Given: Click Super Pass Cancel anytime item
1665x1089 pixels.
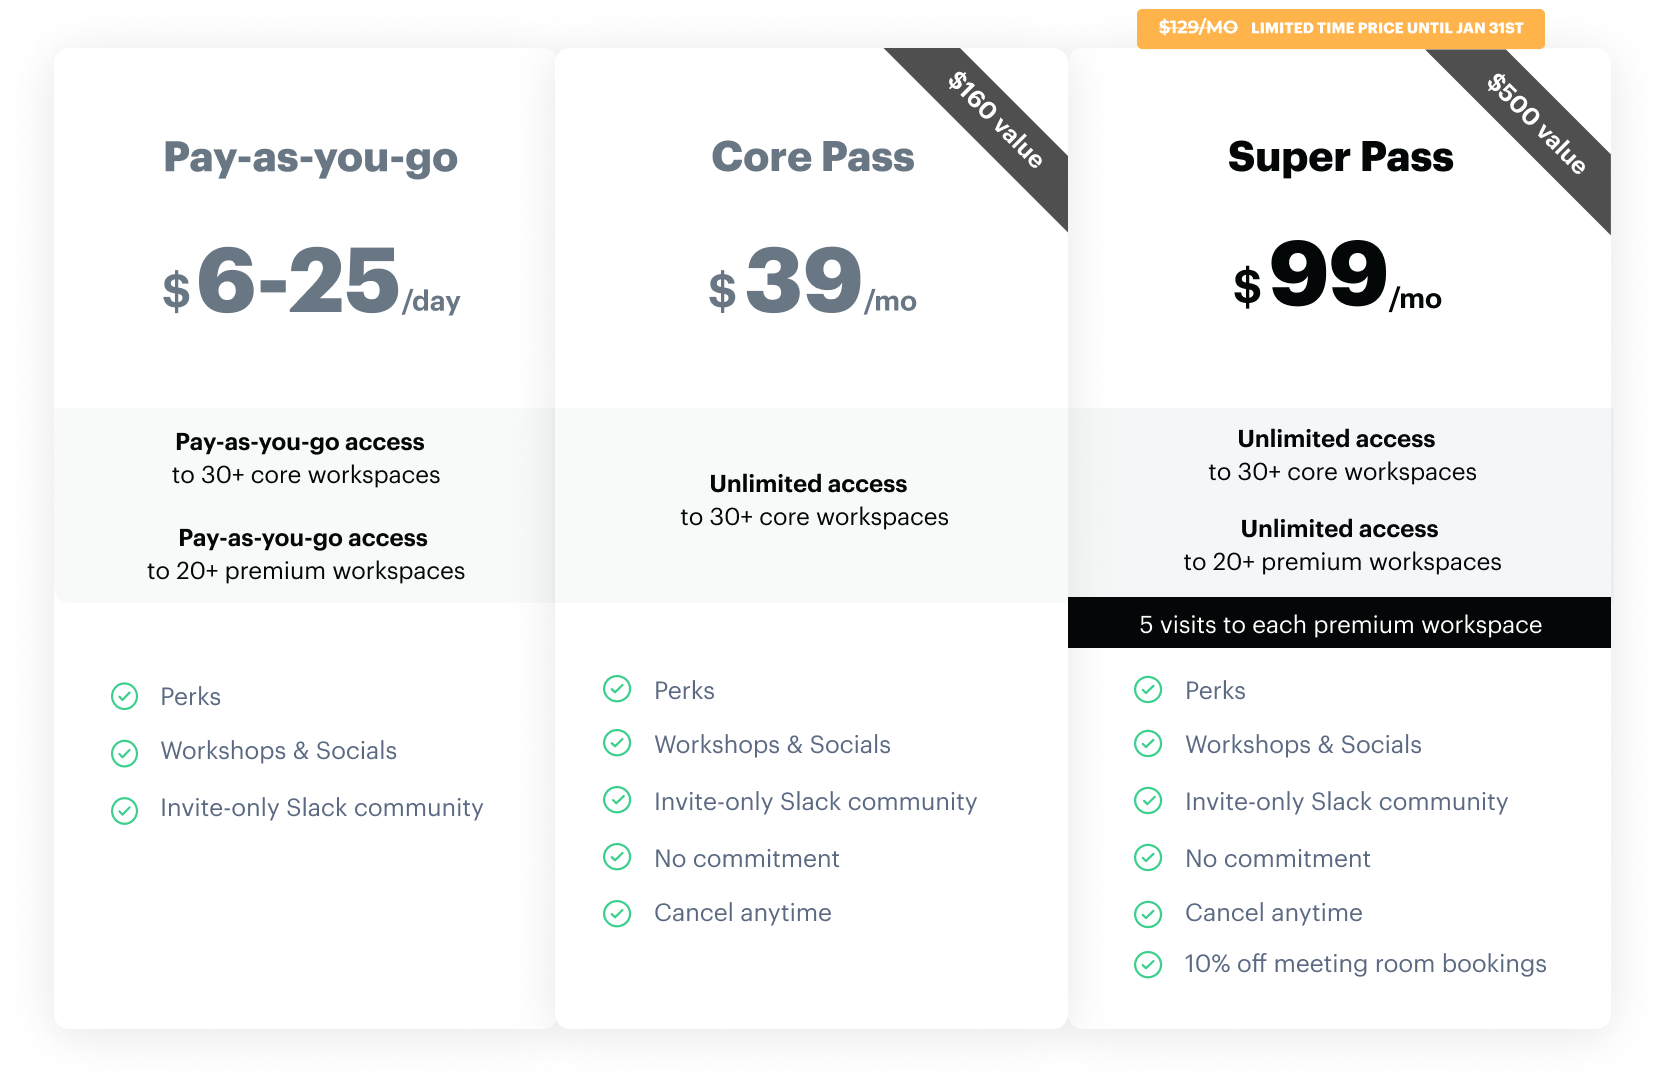Looking at the screenshot, I should (x=1273, y=912).
